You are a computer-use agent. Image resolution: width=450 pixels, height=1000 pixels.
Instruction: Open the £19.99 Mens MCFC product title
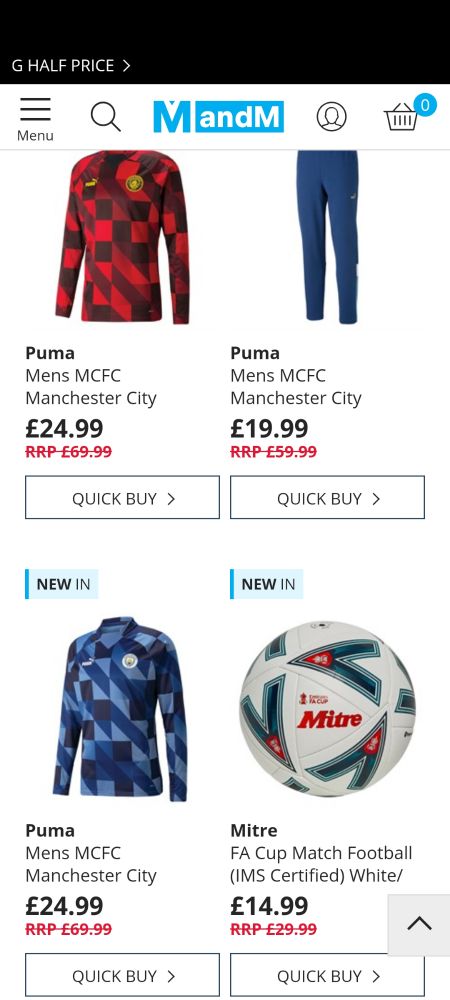pyautogui.click(x=296, y=386)
